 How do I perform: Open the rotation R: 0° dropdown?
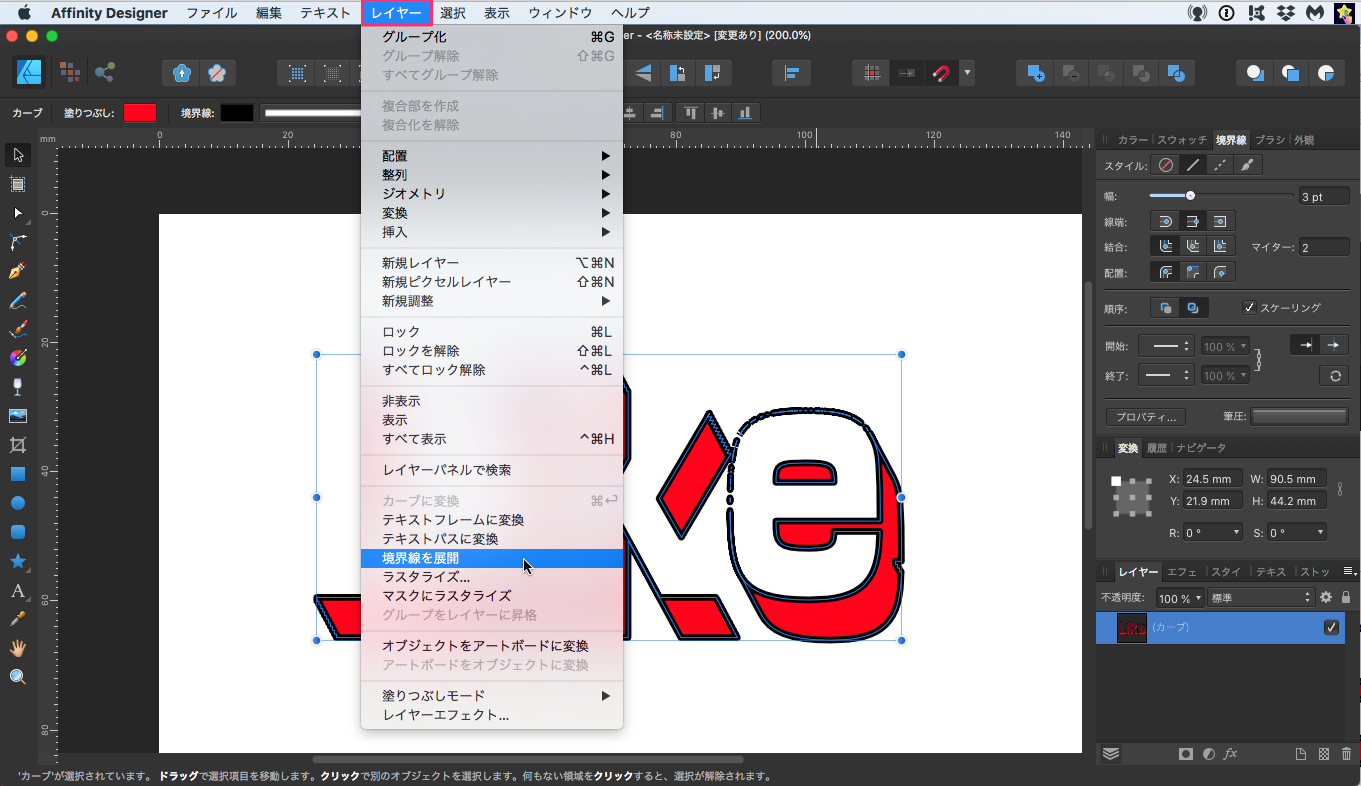coord(1213,533)
